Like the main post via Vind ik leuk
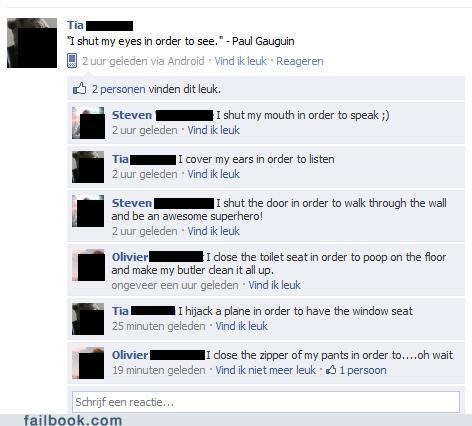 [x=240, y=61]
